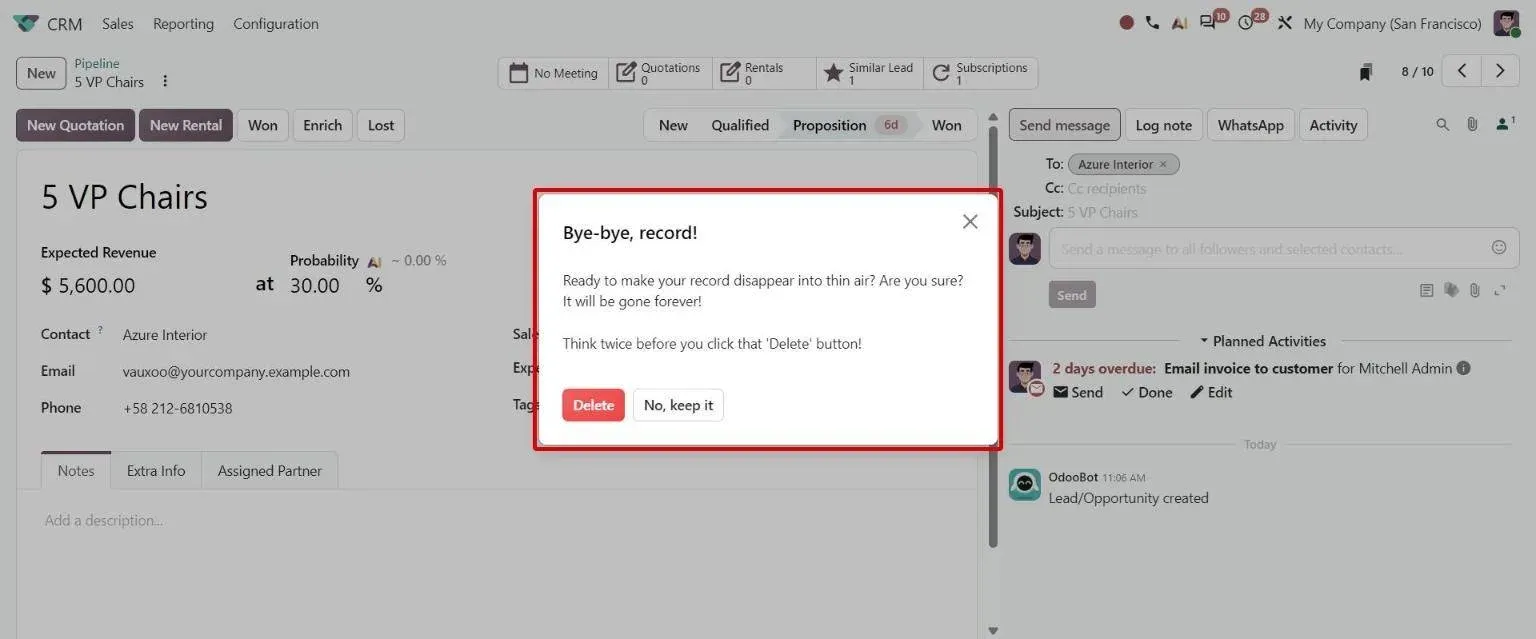
Task: Click the New Quotation button
Action: [x=75, y=125]
